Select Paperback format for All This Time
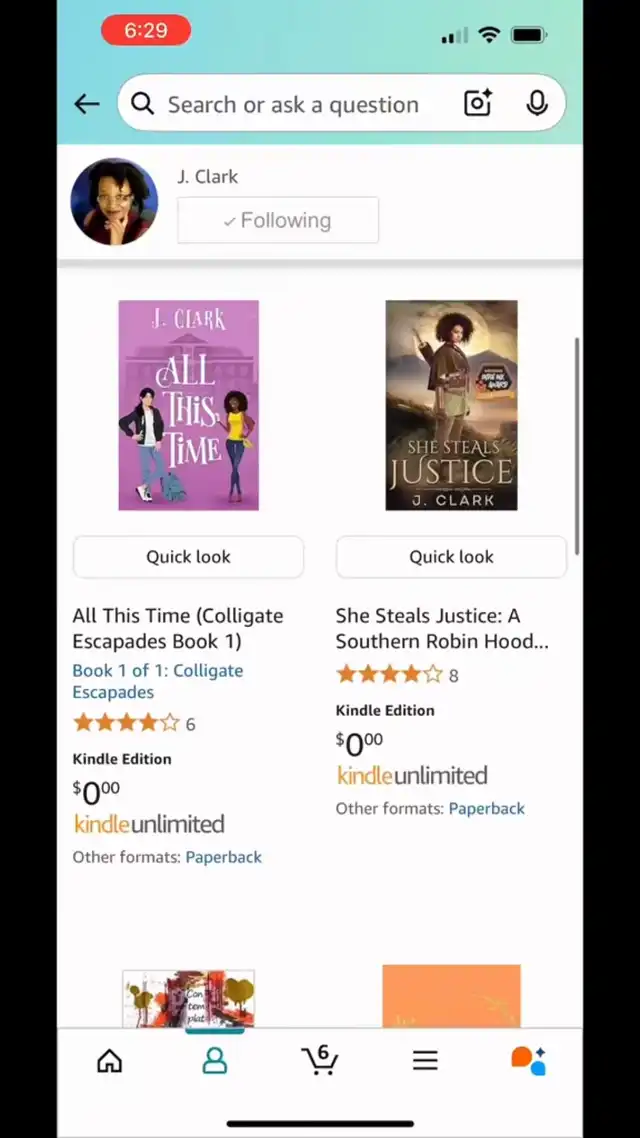The height and width of the screenshot is (1138, 640). click(x=223, y=857)
